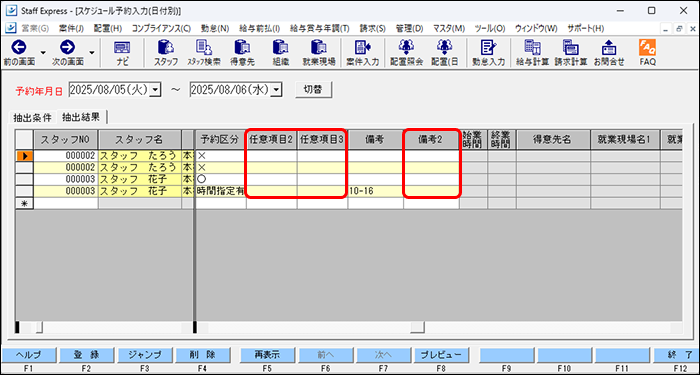
Task: Click the left pane horizontal scrollbar thumb
Action: click(39, 328)
